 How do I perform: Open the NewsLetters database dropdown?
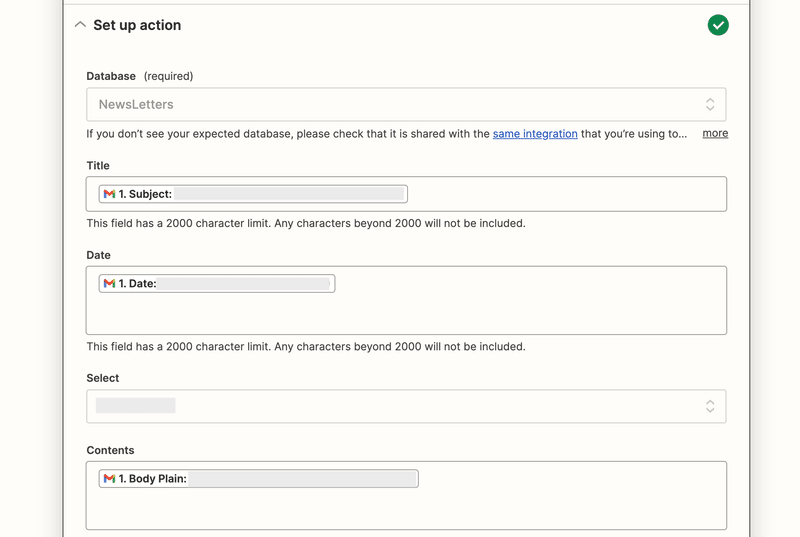point(400,104)
